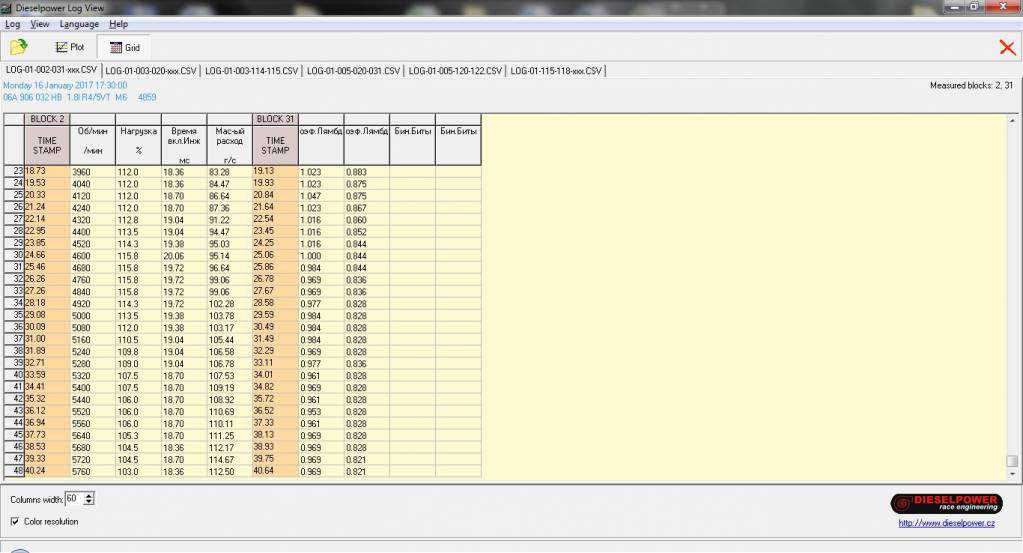Toggle the Color resolution checkbox

[15, 521]
